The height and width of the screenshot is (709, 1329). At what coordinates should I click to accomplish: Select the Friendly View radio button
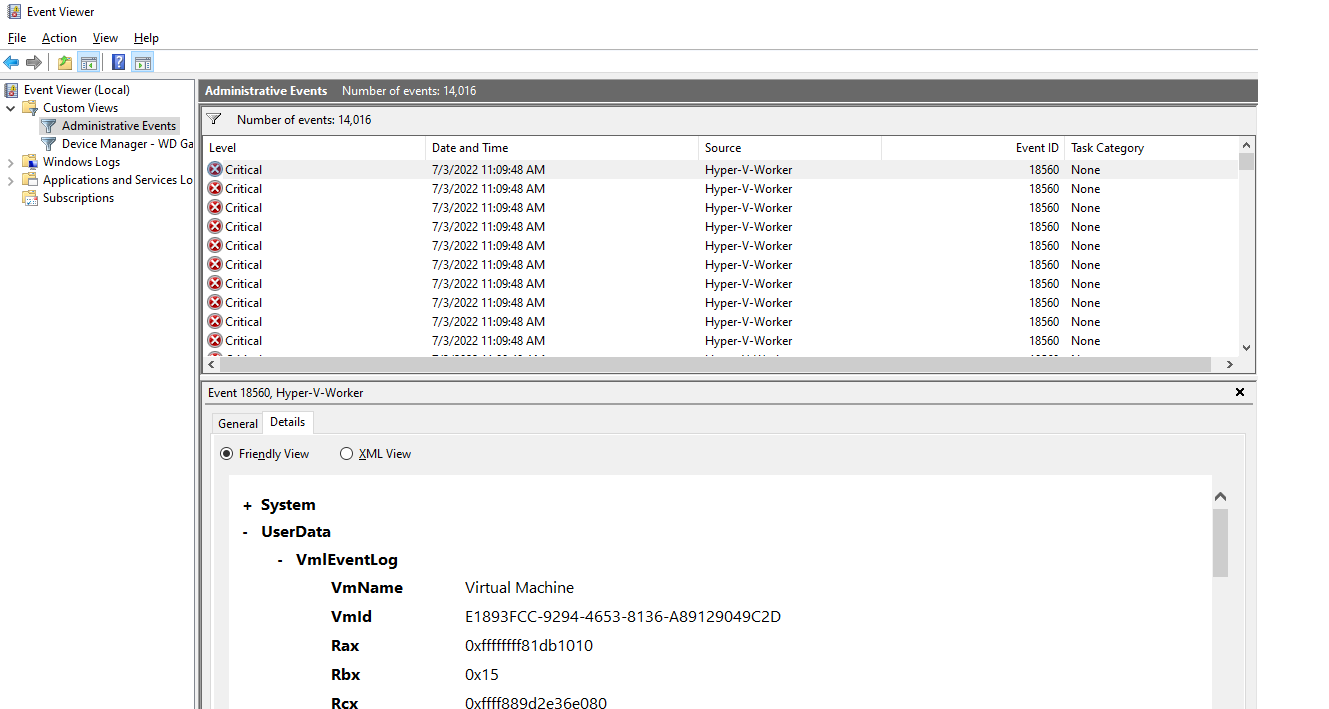pos(226,453)
